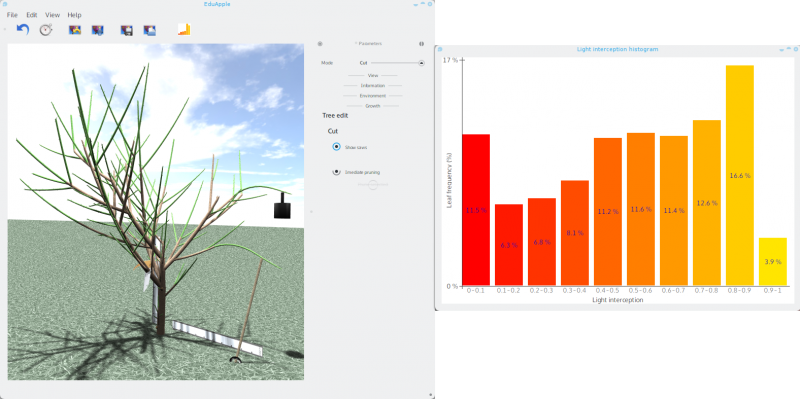Expand the Environment section

pyautogui.click(x=373, y=96)
